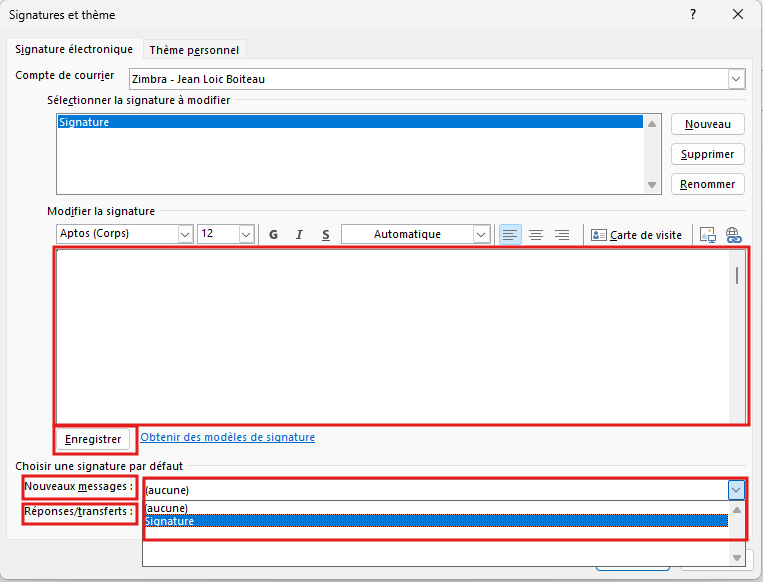Insert a picture into the signature

point(708,235)
